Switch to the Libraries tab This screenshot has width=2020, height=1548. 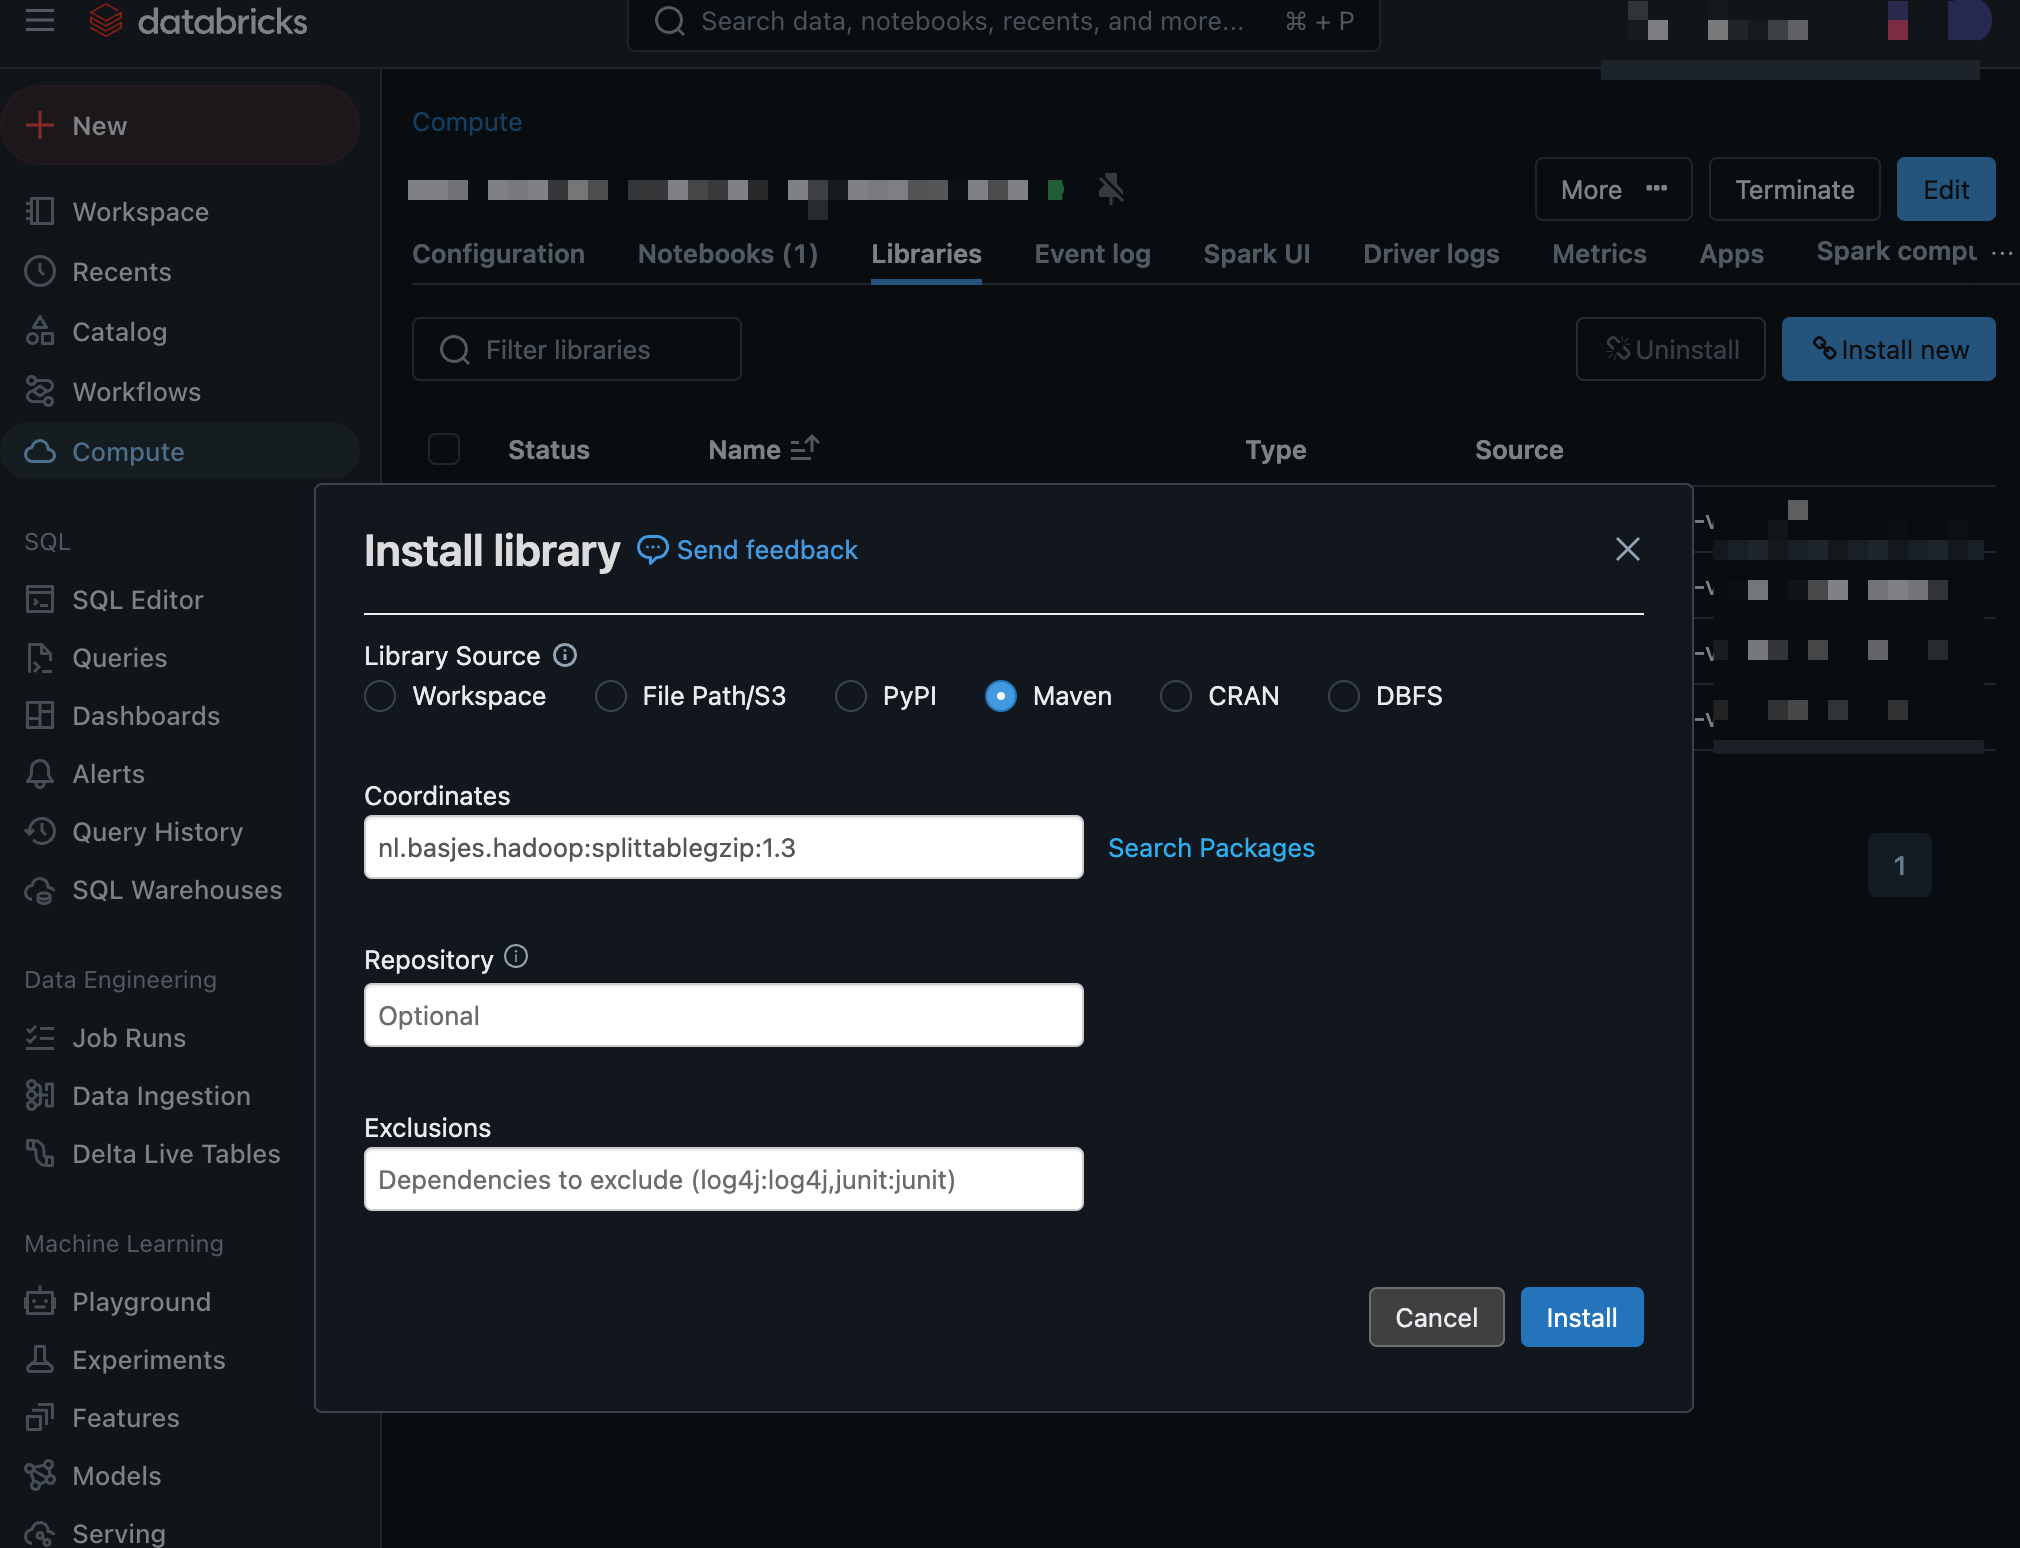926,254
